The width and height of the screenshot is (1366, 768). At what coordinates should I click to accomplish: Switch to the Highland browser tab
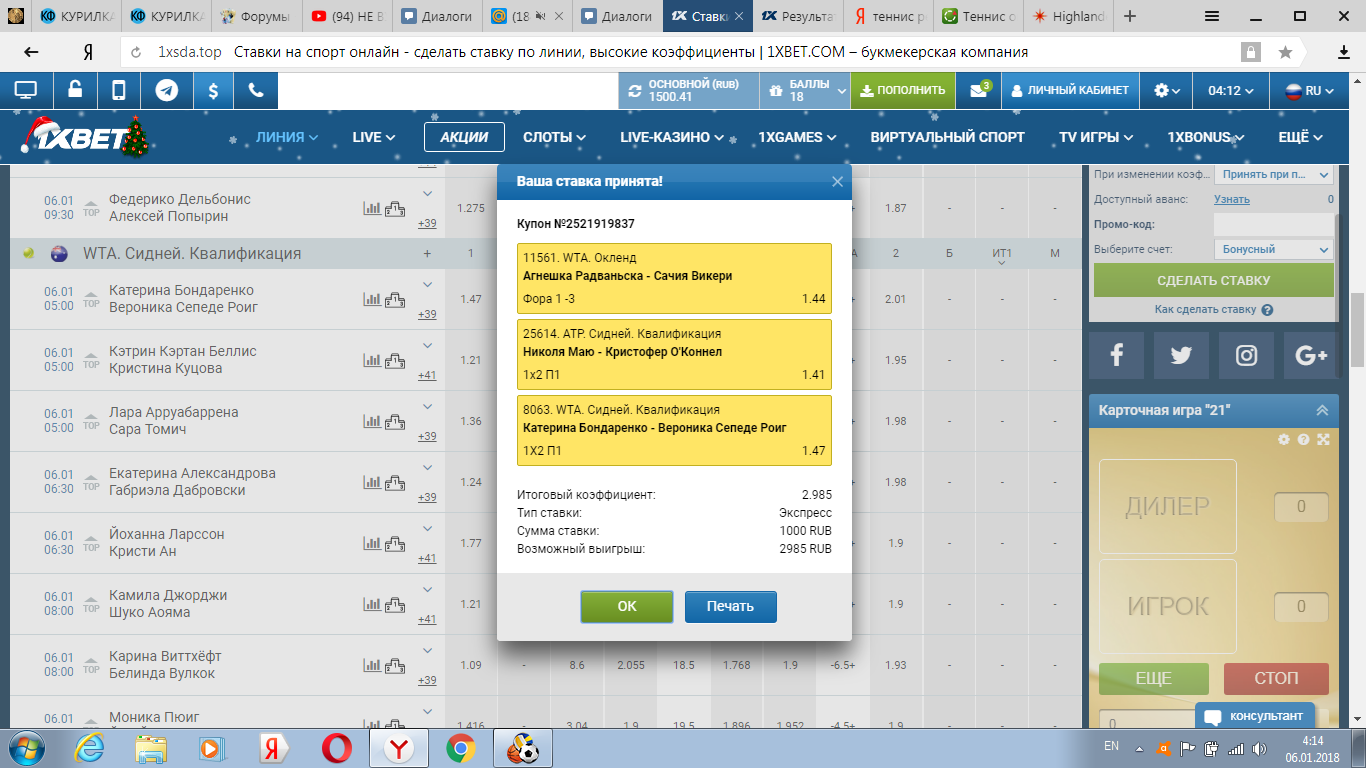1068,16
